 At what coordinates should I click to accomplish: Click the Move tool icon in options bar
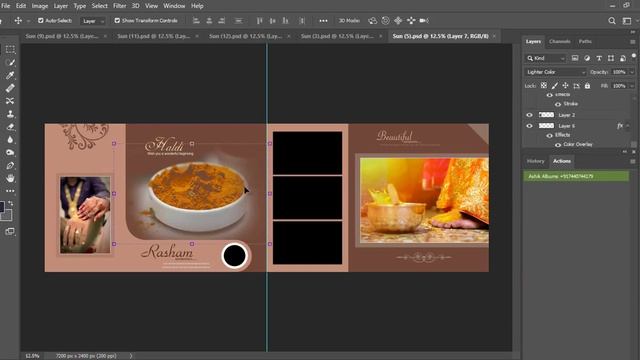pos(18,20)
